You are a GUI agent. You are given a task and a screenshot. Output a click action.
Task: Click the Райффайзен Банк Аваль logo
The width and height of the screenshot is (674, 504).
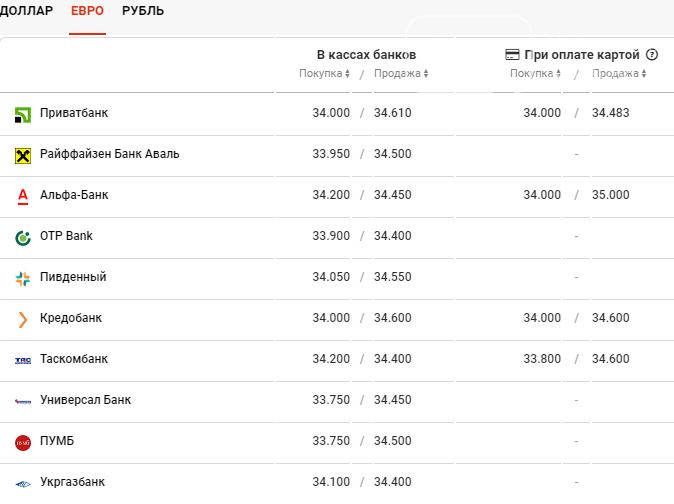[23, 155]
